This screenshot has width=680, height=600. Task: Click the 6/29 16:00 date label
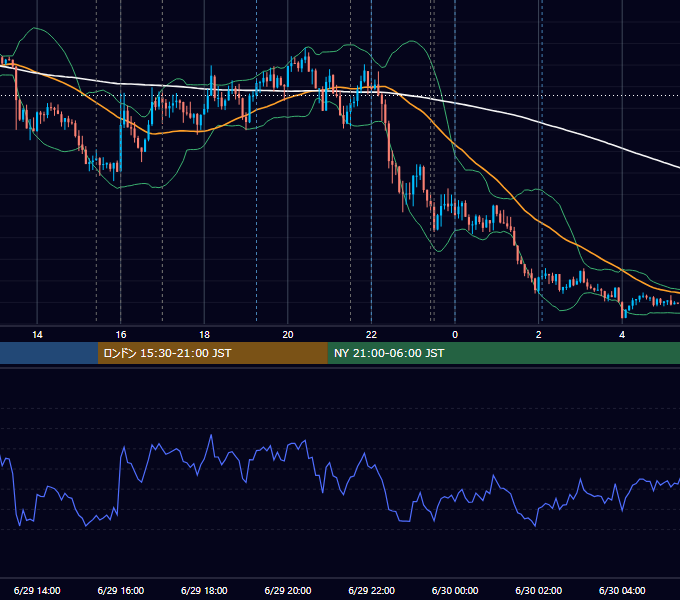121,590
